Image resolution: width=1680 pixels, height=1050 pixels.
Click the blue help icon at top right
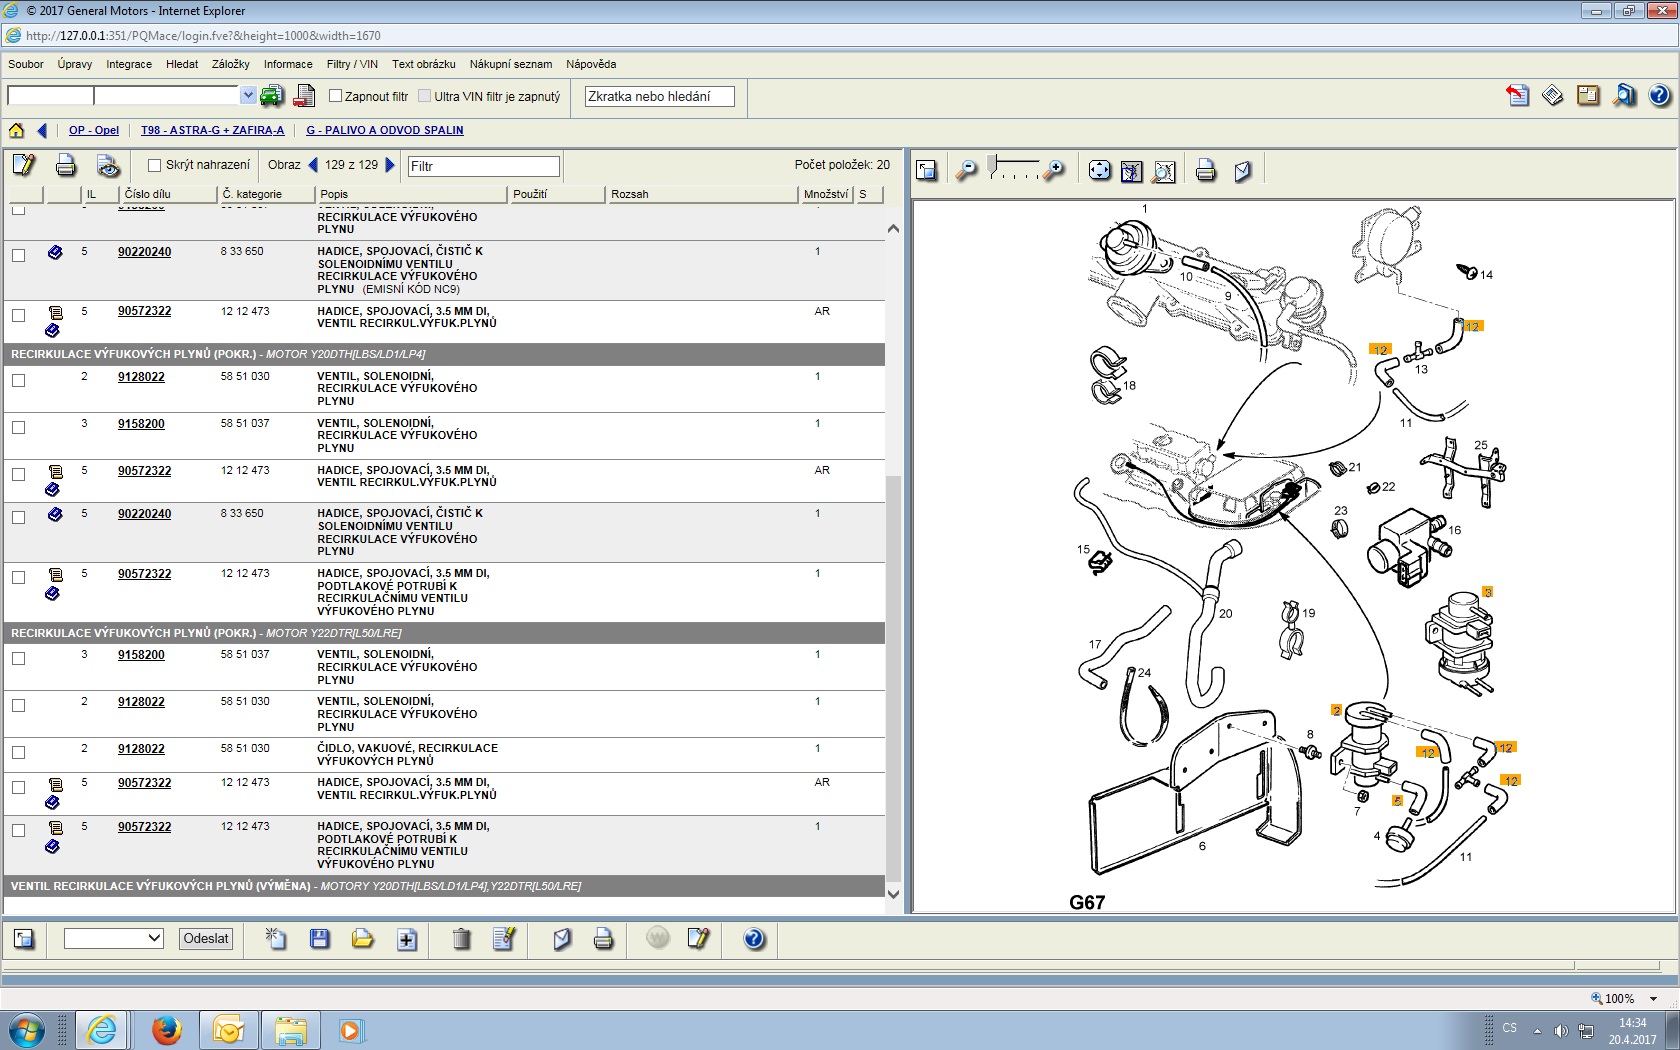click(x=1658, y=96)
